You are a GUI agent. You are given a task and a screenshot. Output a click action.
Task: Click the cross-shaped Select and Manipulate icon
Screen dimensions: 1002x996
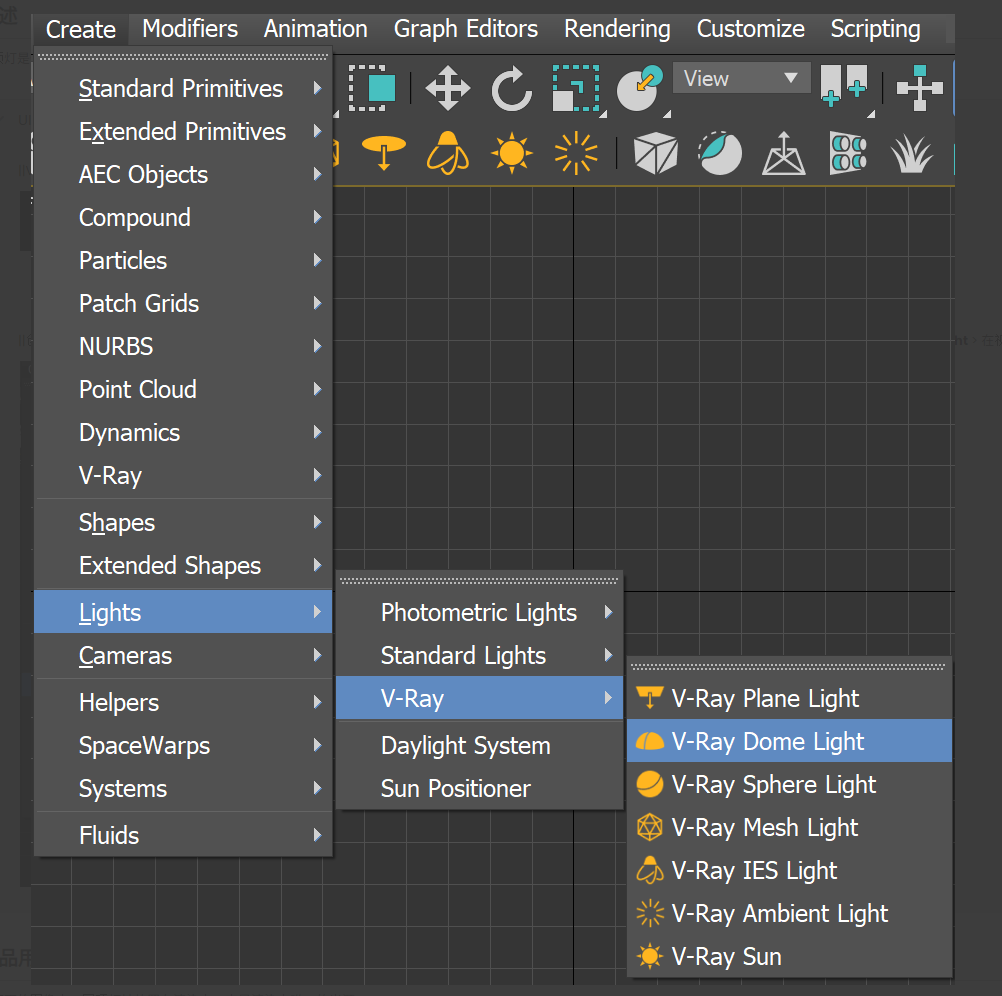pos(920,88)
